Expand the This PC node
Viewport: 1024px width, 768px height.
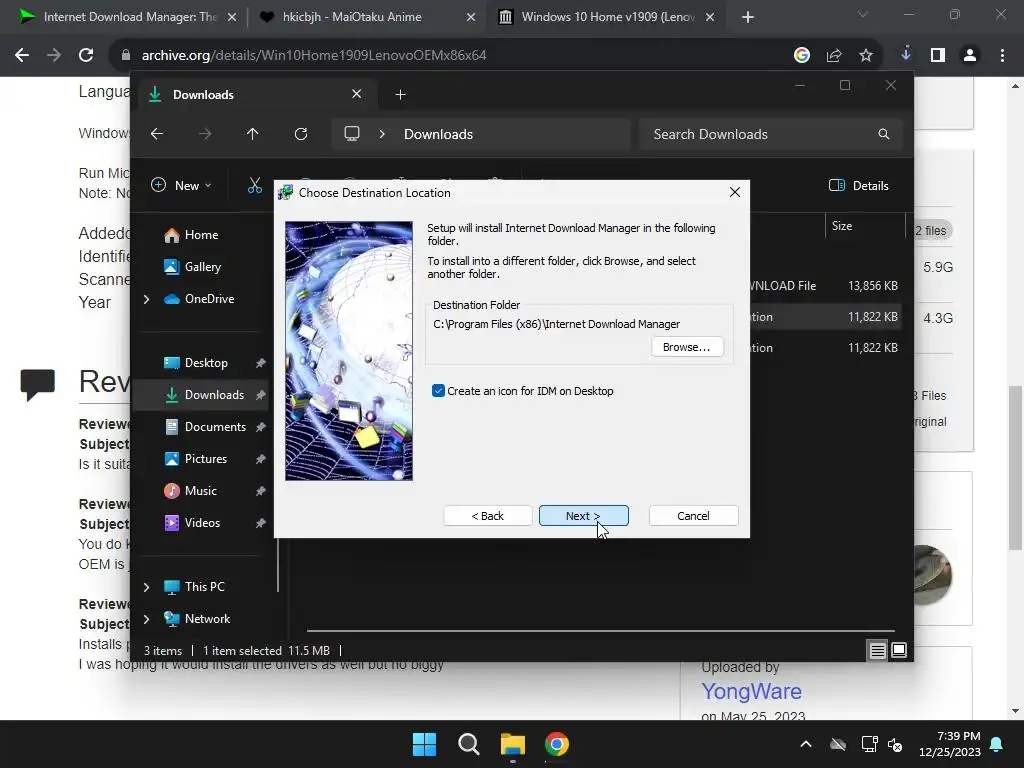(x=146, y=587)
